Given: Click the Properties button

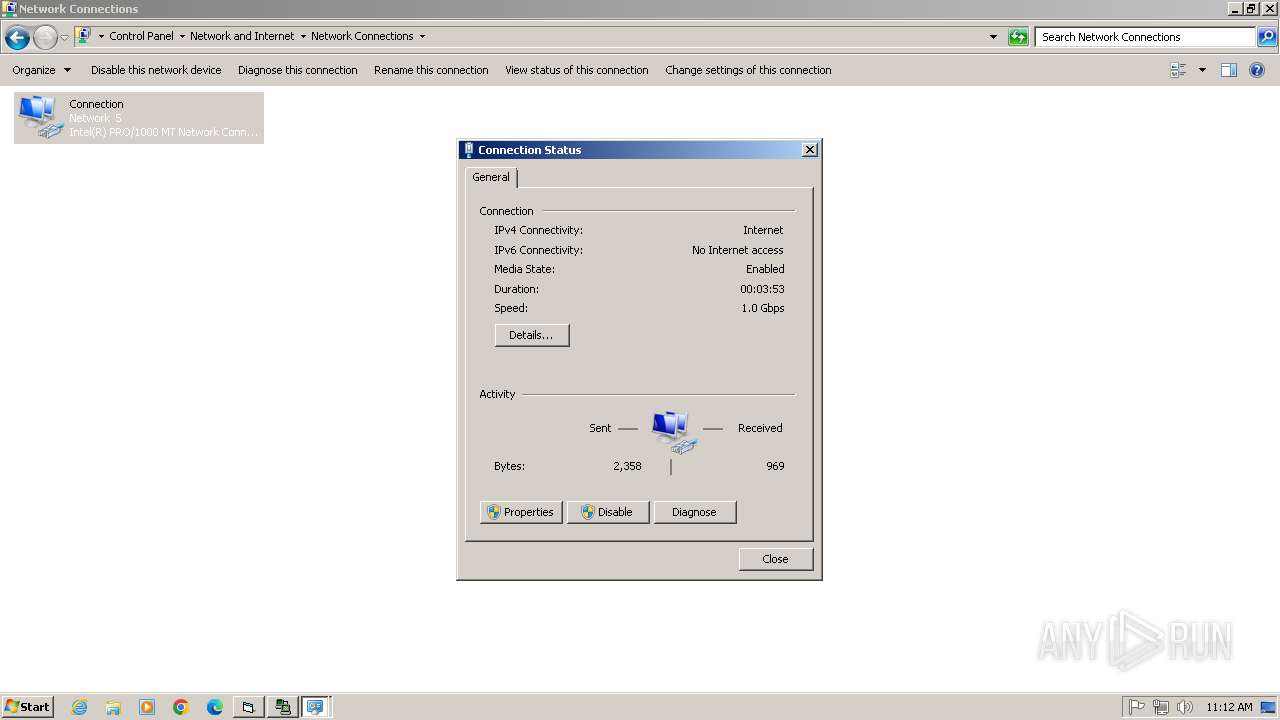Looking at the screenshot, I should coord(521,512).
